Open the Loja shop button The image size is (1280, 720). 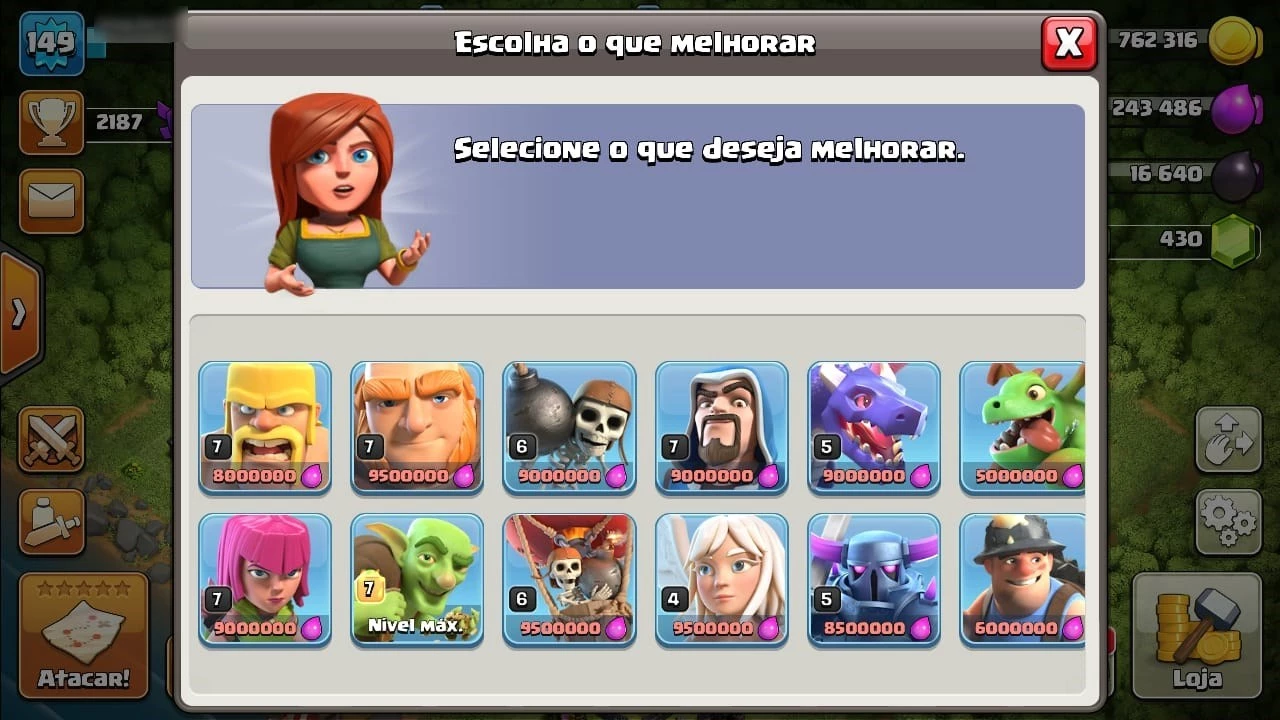tap(1197, 635)
